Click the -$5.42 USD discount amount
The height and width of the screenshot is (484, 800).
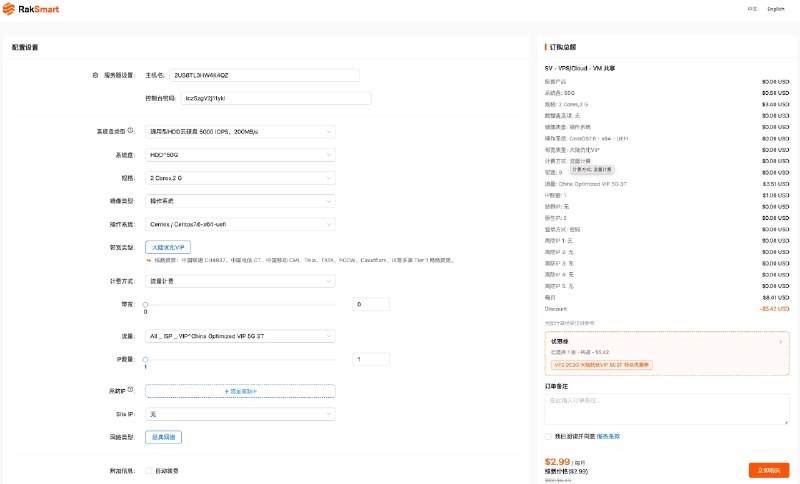point(774,309)
